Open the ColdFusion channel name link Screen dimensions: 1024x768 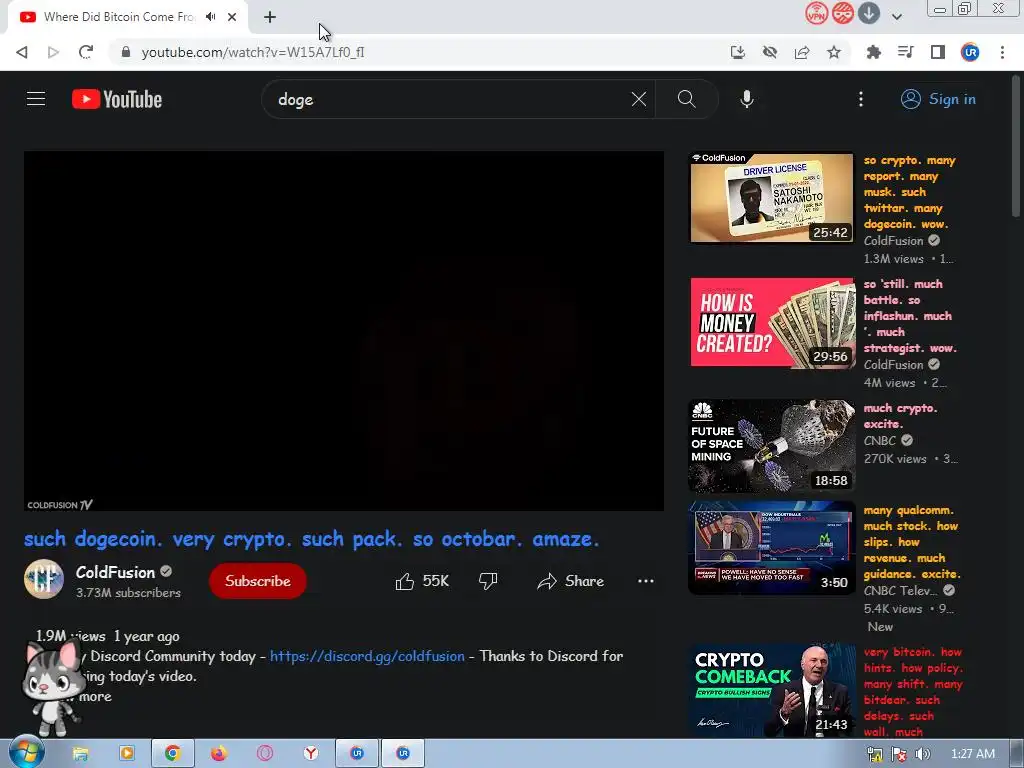(116, 572)
